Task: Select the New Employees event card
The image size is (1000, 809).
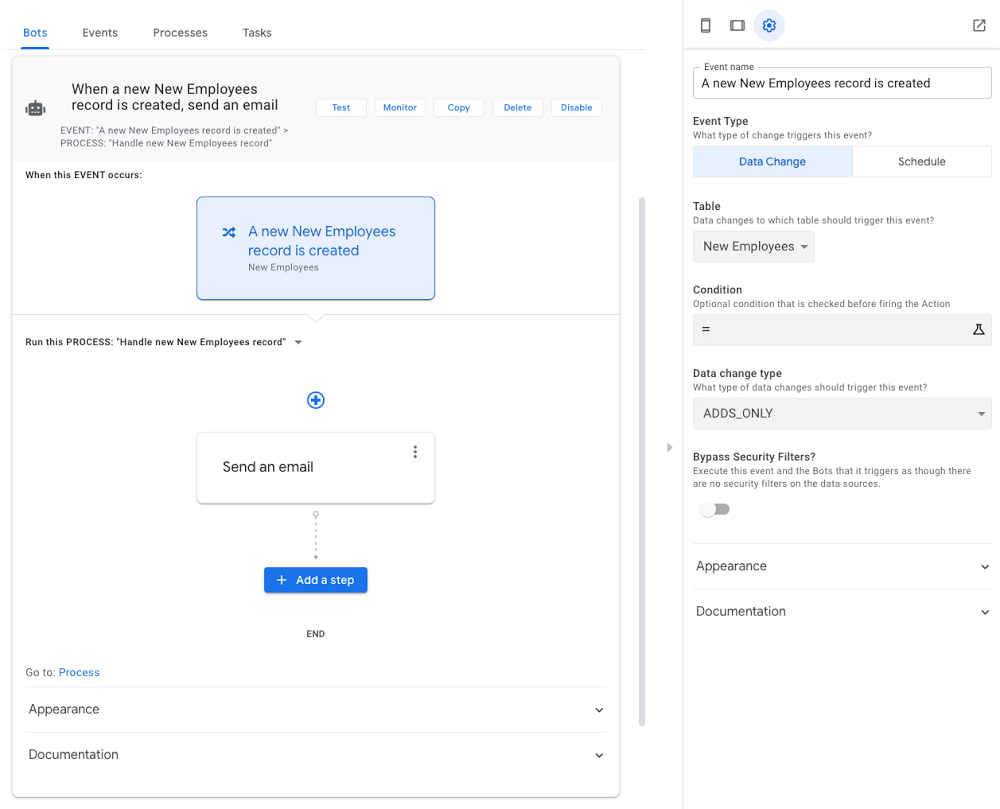Action: tap(316, 248)
